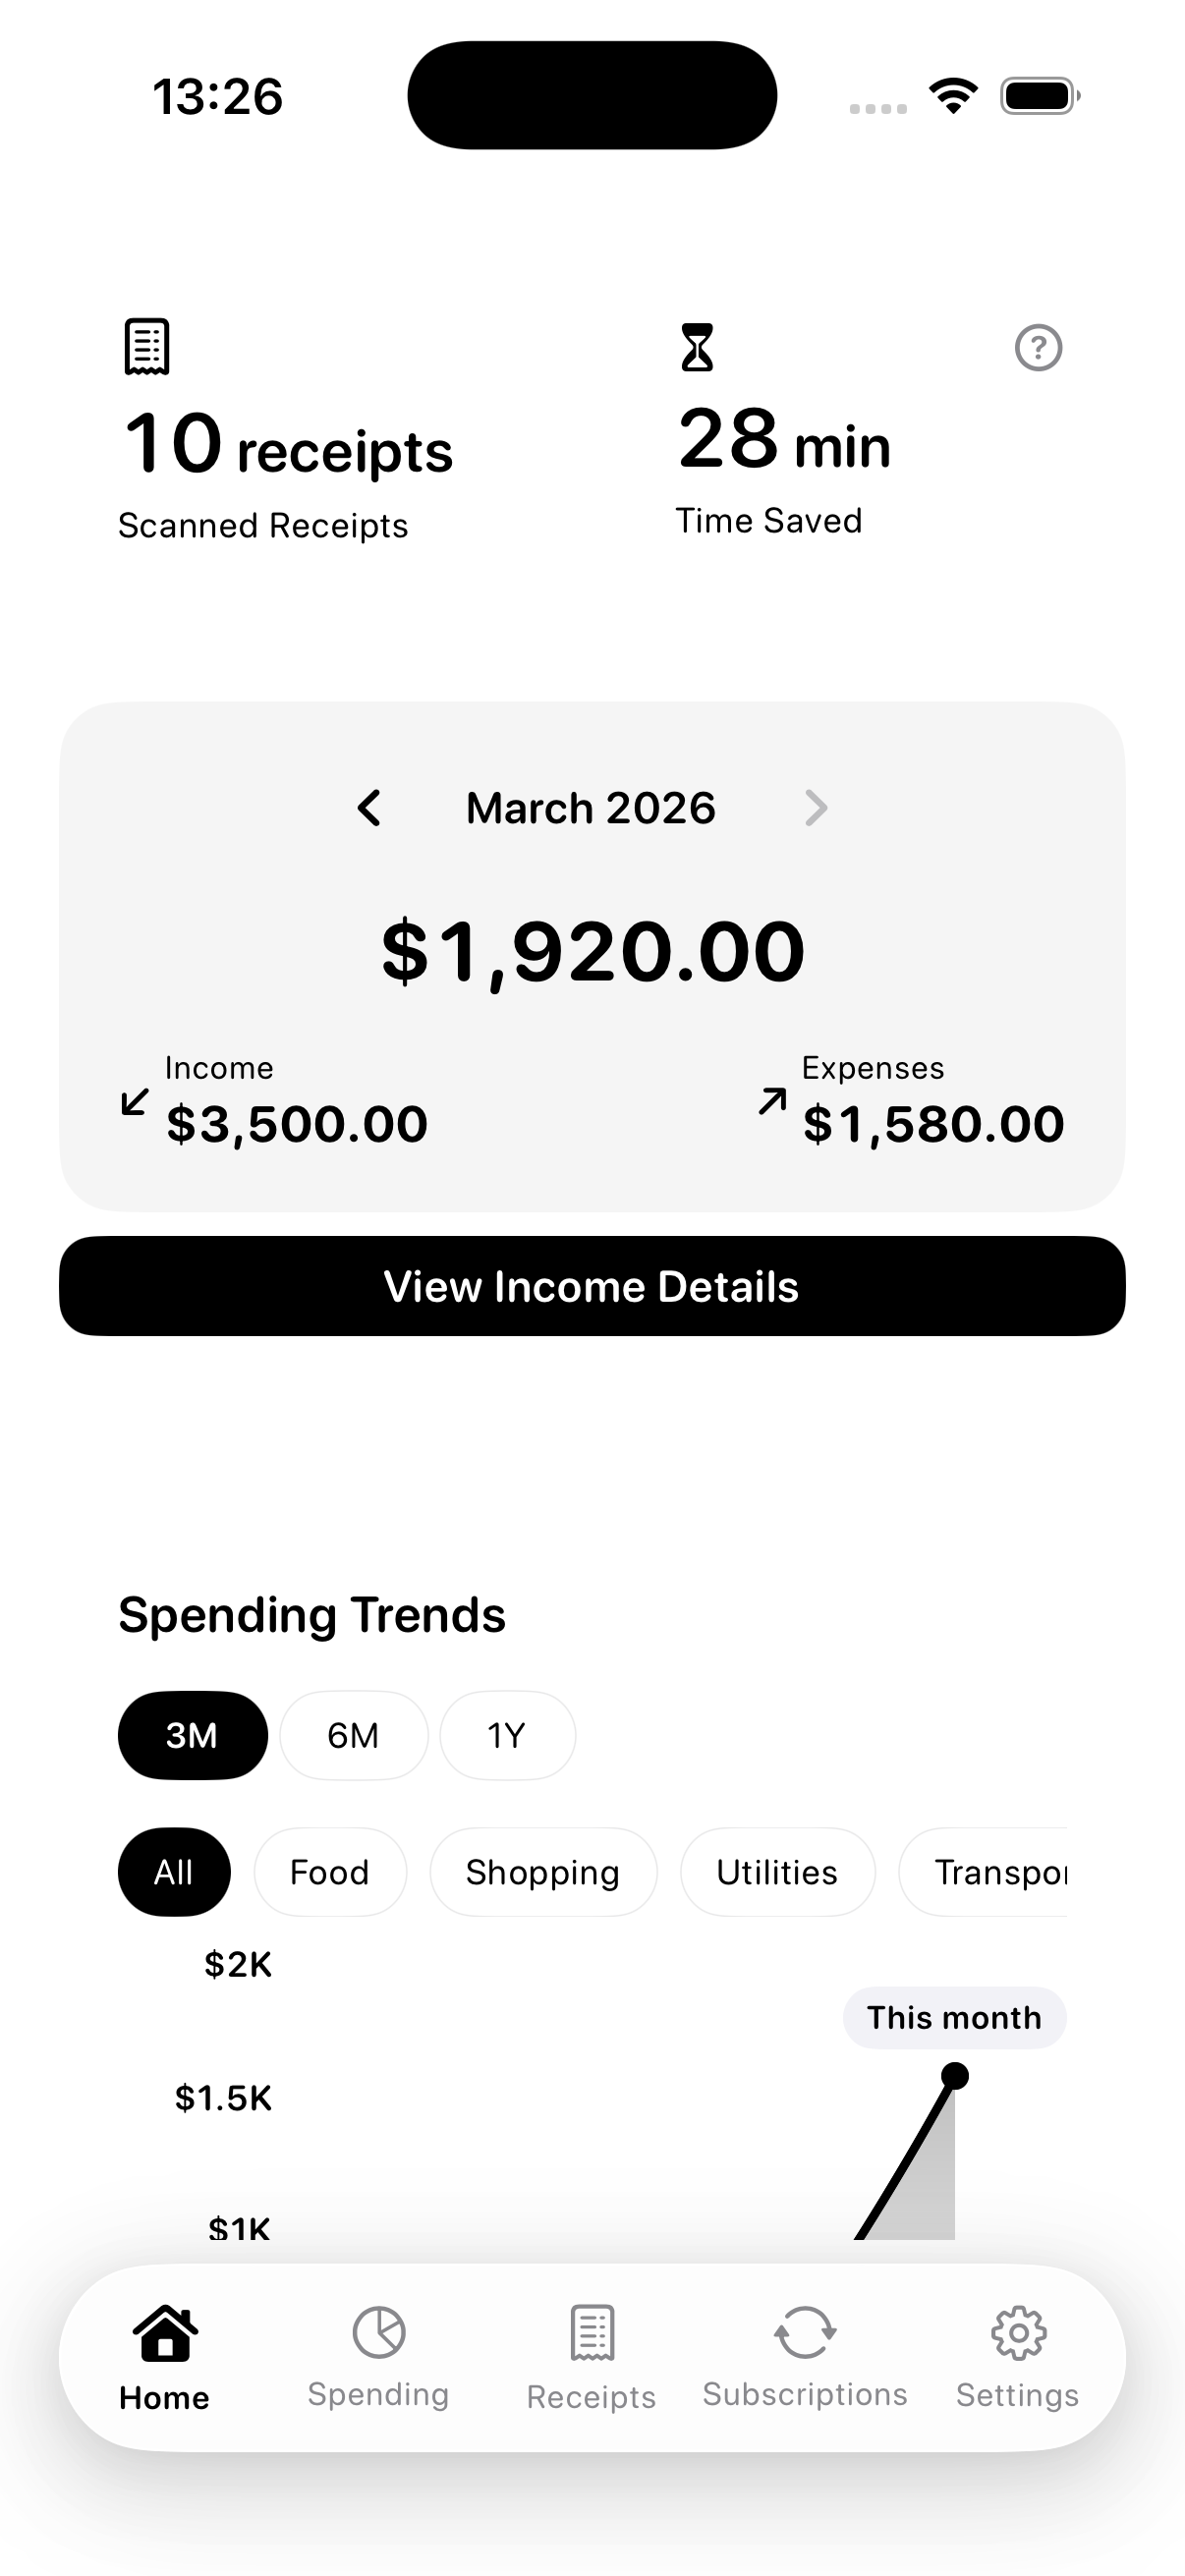The image size is (1185, 2576).
Task: Tap the scanned receipts icon
Action: click(147, 347)
